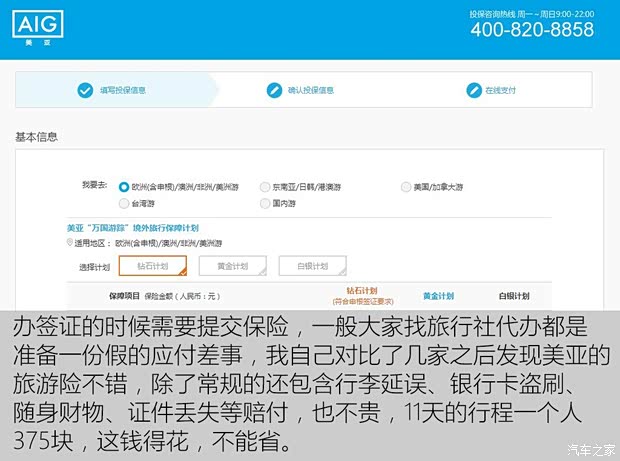Click the 400-820-8858 hotline number
620x461 pixels.
coord(531,30)
